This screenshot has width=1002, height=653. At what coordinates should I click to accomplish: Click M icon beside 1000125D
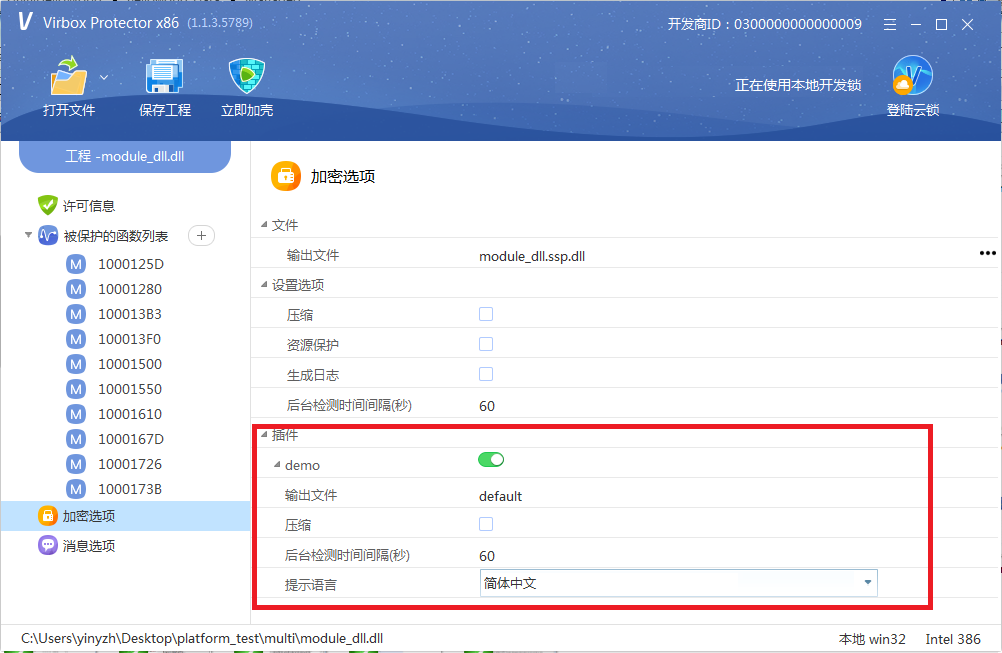point(76,264)
